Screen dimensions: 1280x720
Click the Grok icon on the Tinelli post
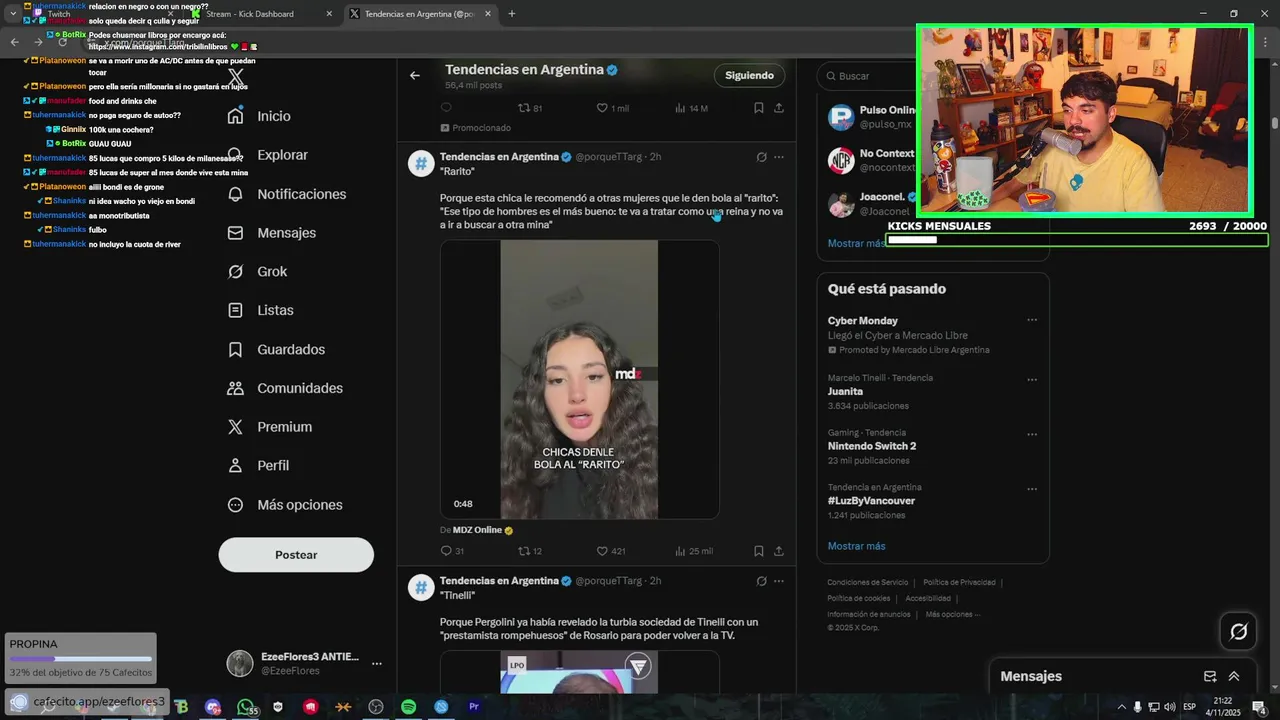[x=761, y=581]
